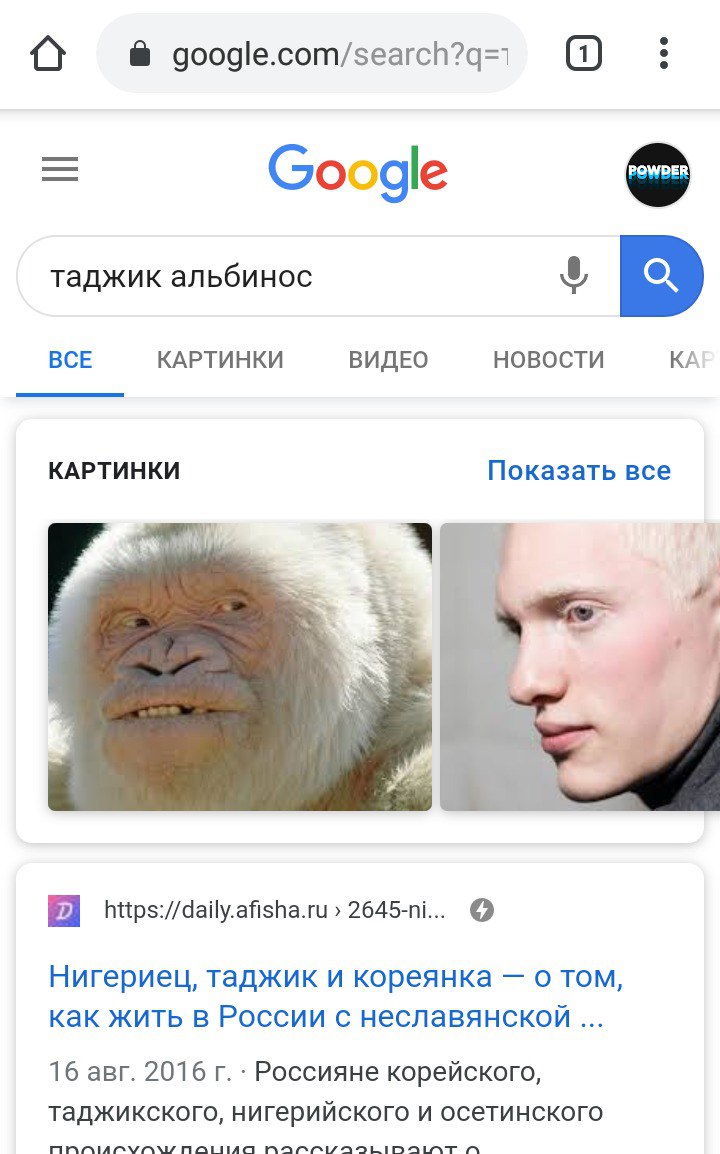Open the tab switcher showing 1 tab
This screenshot has height=1154, width=720.
(x=584, y=54)
